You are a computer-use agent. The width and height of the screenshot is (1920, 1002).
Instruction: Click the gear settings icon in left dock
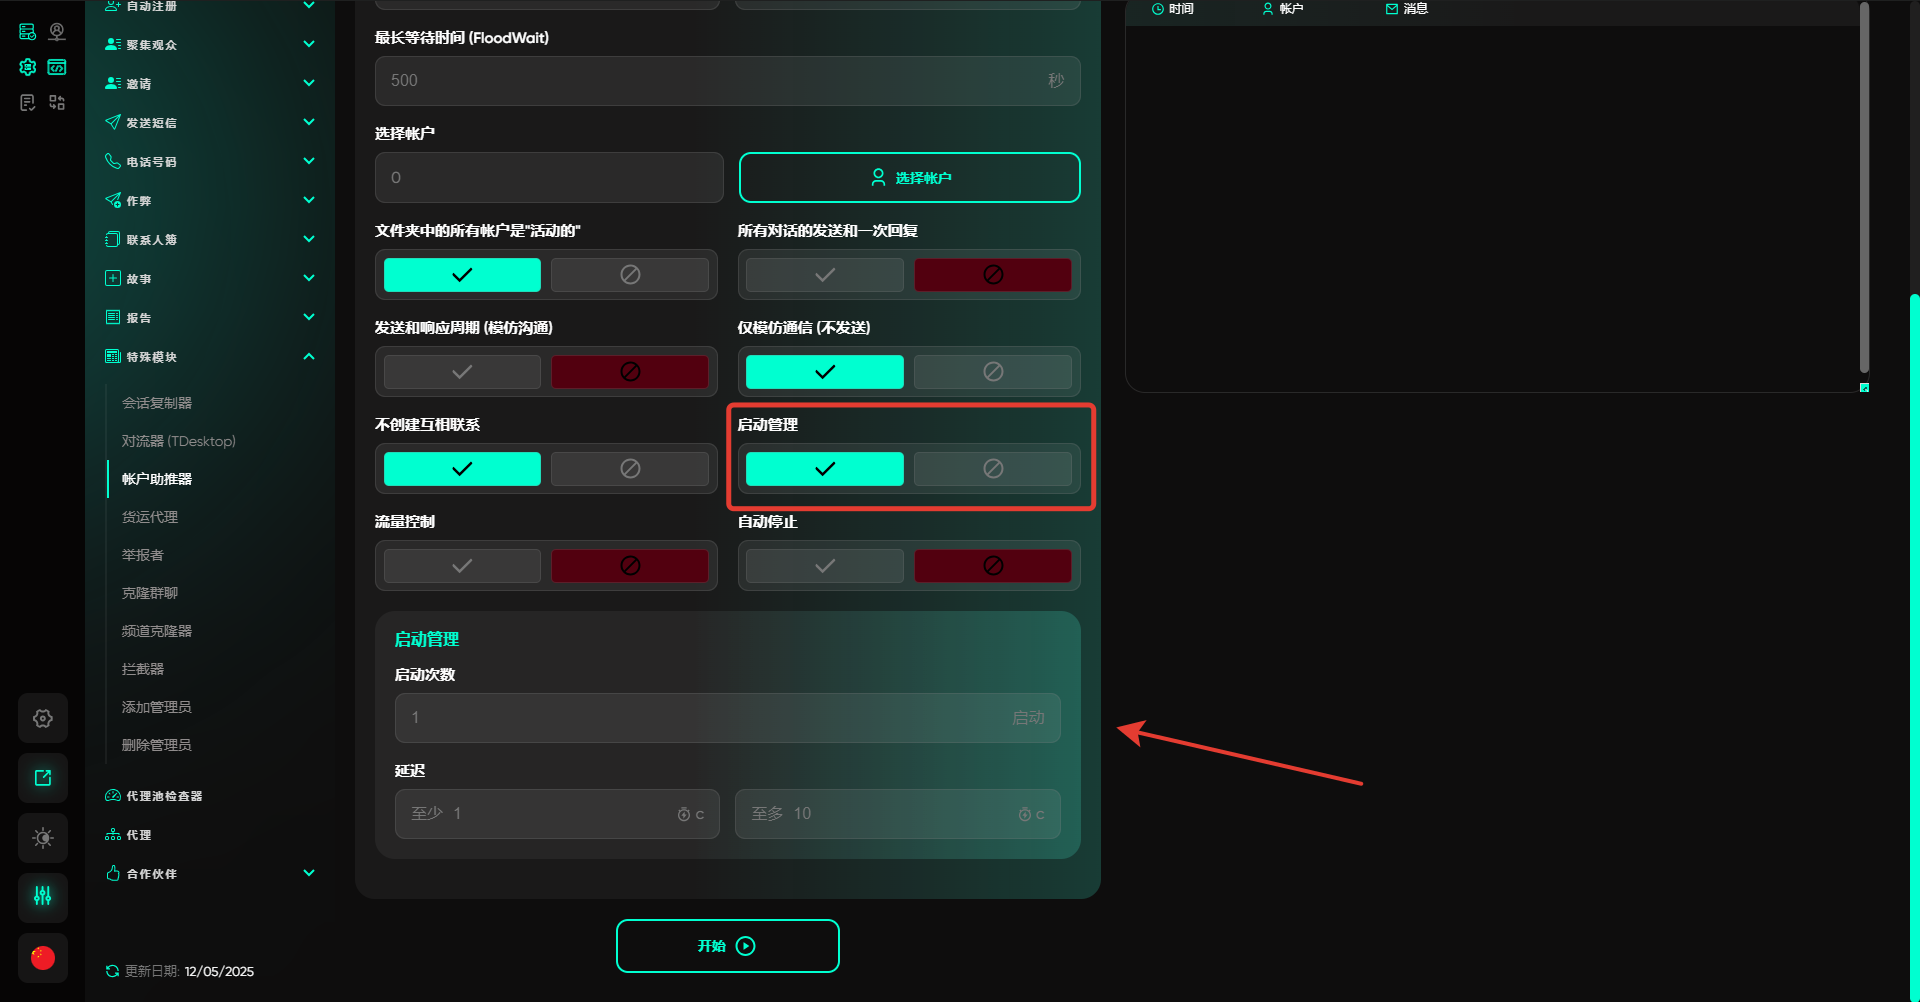click(x=43, y=718)
